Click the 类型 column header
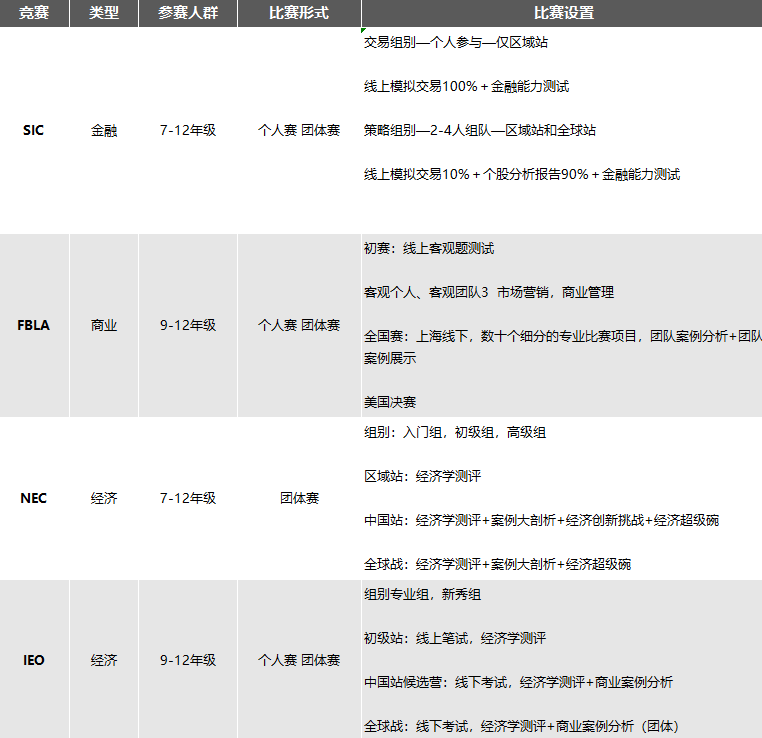762x738 pixels. click(x=104, y=13)
